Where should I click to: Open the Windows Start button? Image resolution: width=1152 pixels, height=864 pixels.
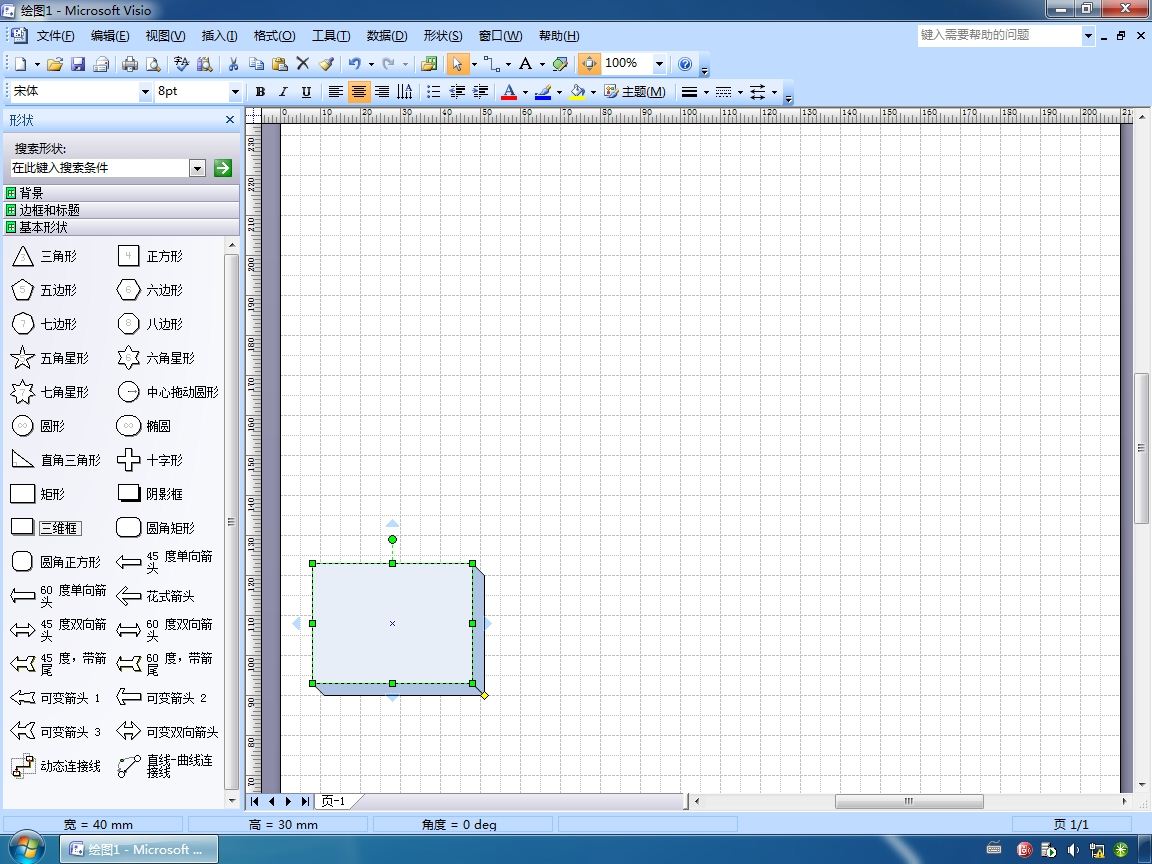pyautogui.click(x=27, y=848)
